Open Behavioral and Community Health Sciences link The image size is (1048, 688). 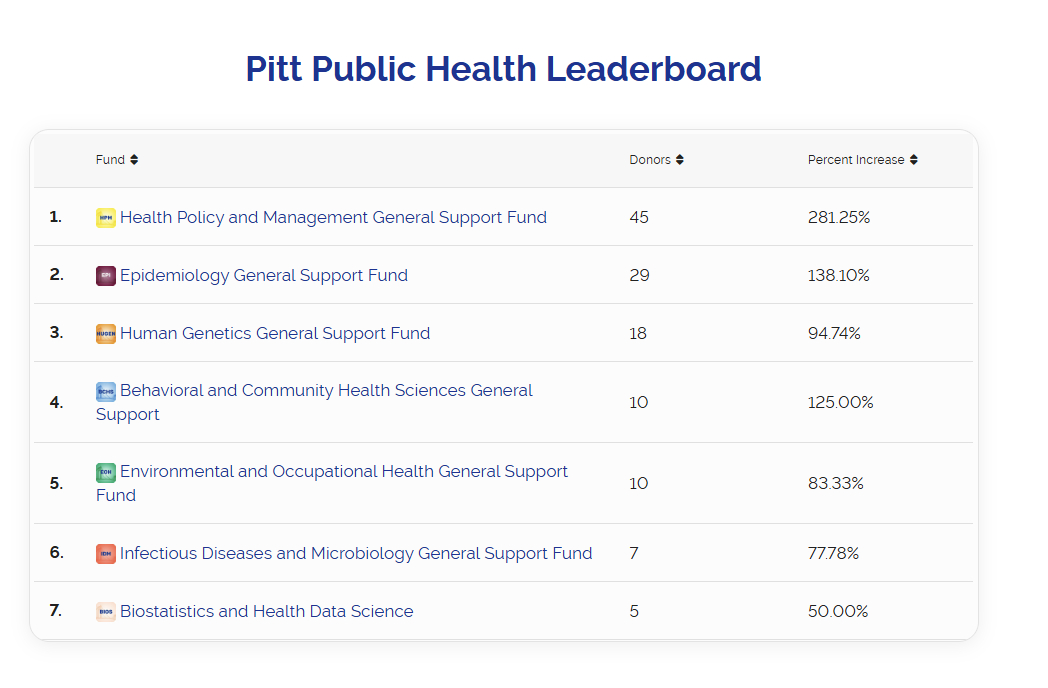pyautogui.click(x=326, y=391)
